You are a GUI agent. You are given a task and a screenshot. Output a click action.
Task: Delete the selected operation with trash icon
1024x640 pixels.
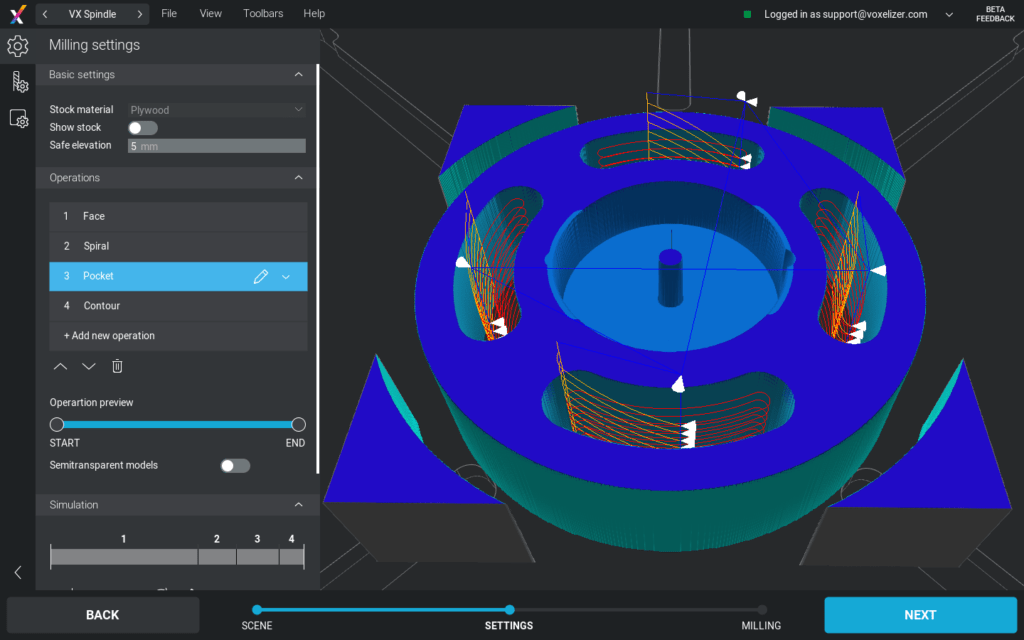116,366
